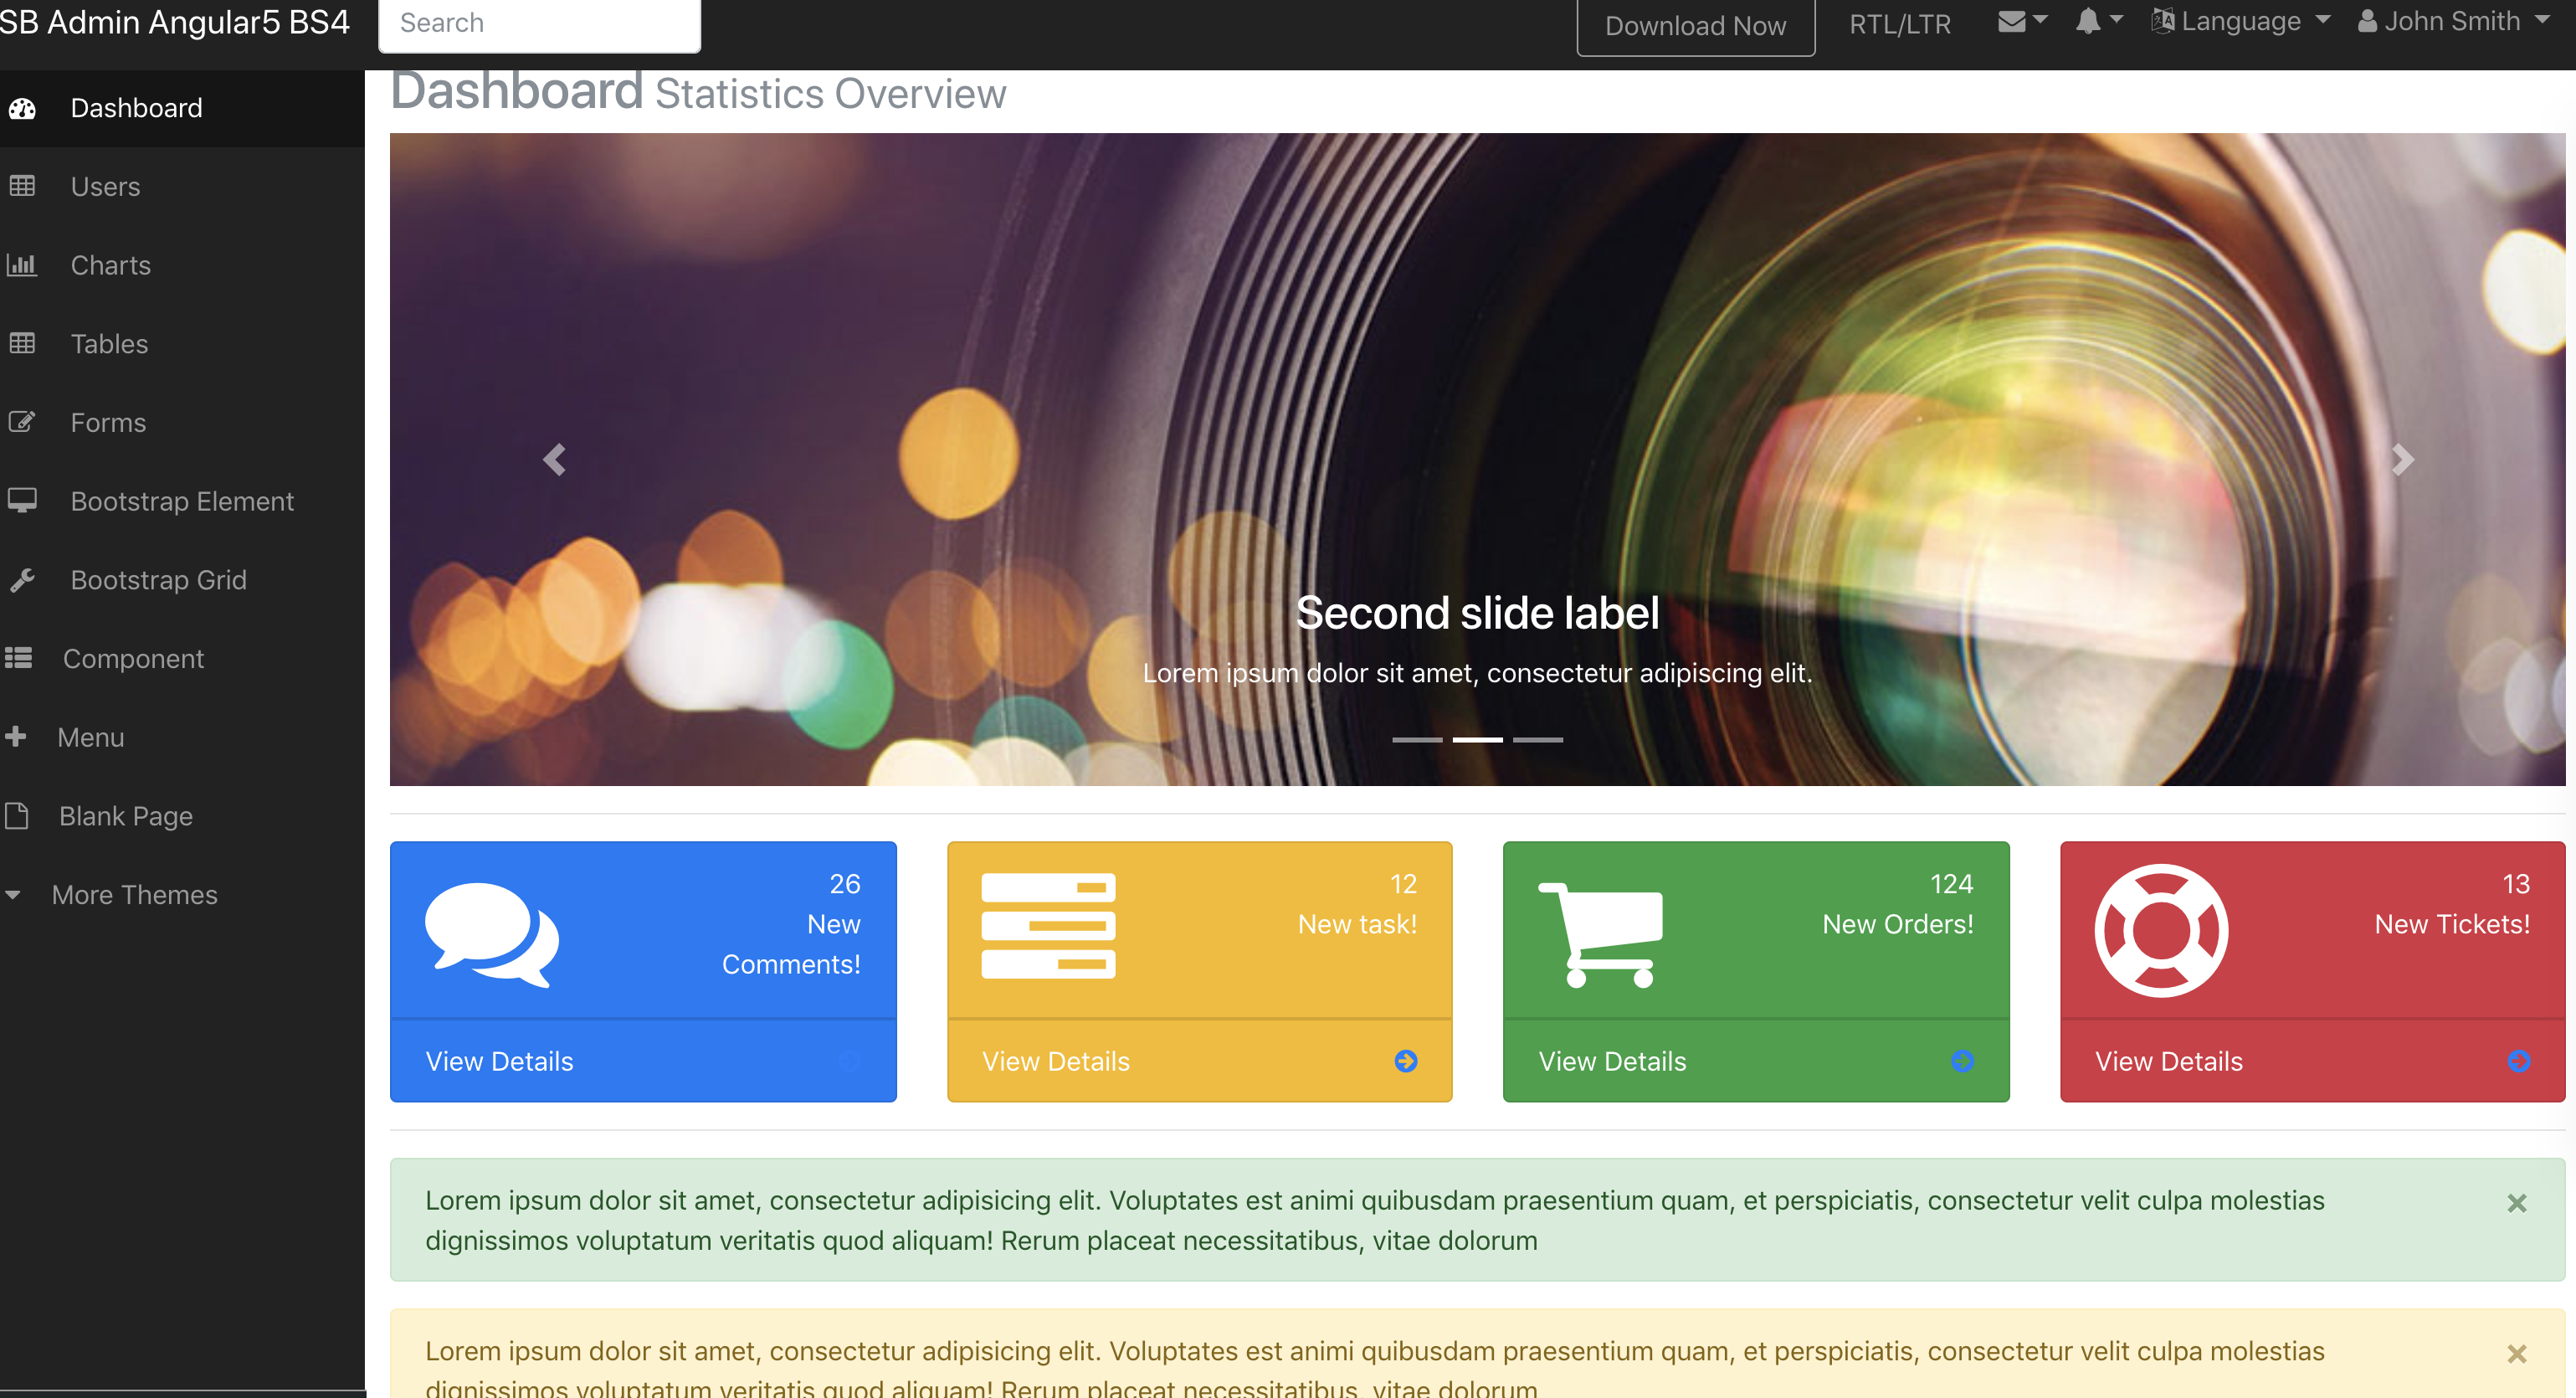Select the first carousel slide indicator
2576x1398 pixels.
click(x=1417, y=740)
